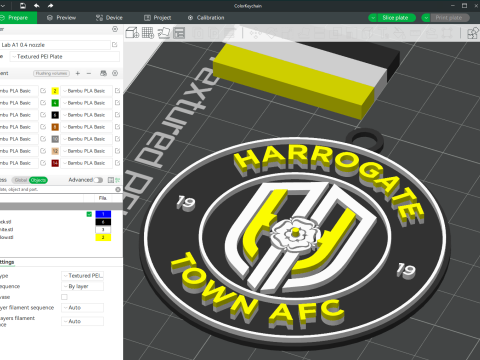Click white filament 3 cell in object list

pyautogui.click(x=103, y=230)
